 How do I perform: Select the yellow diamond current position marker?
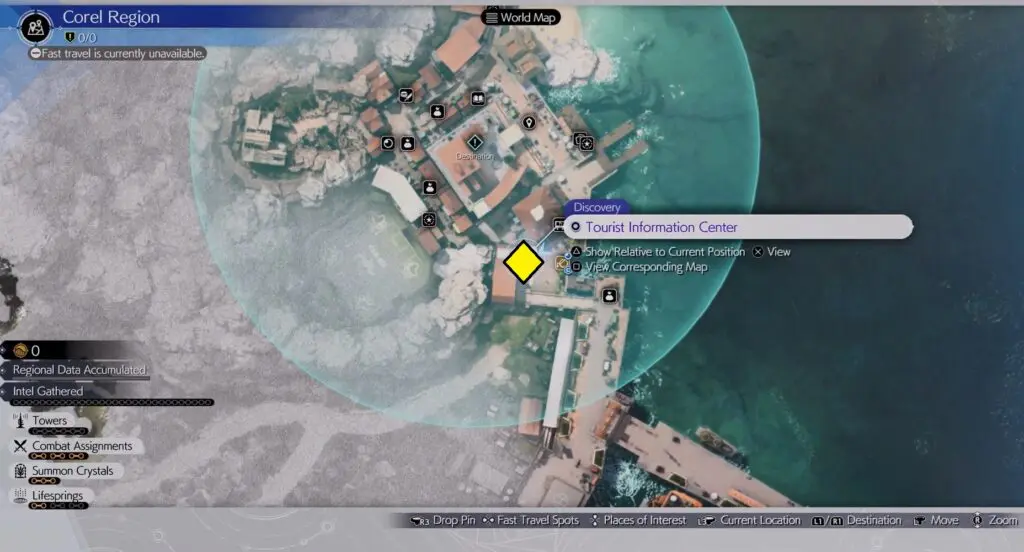click(x=523, y=264)
